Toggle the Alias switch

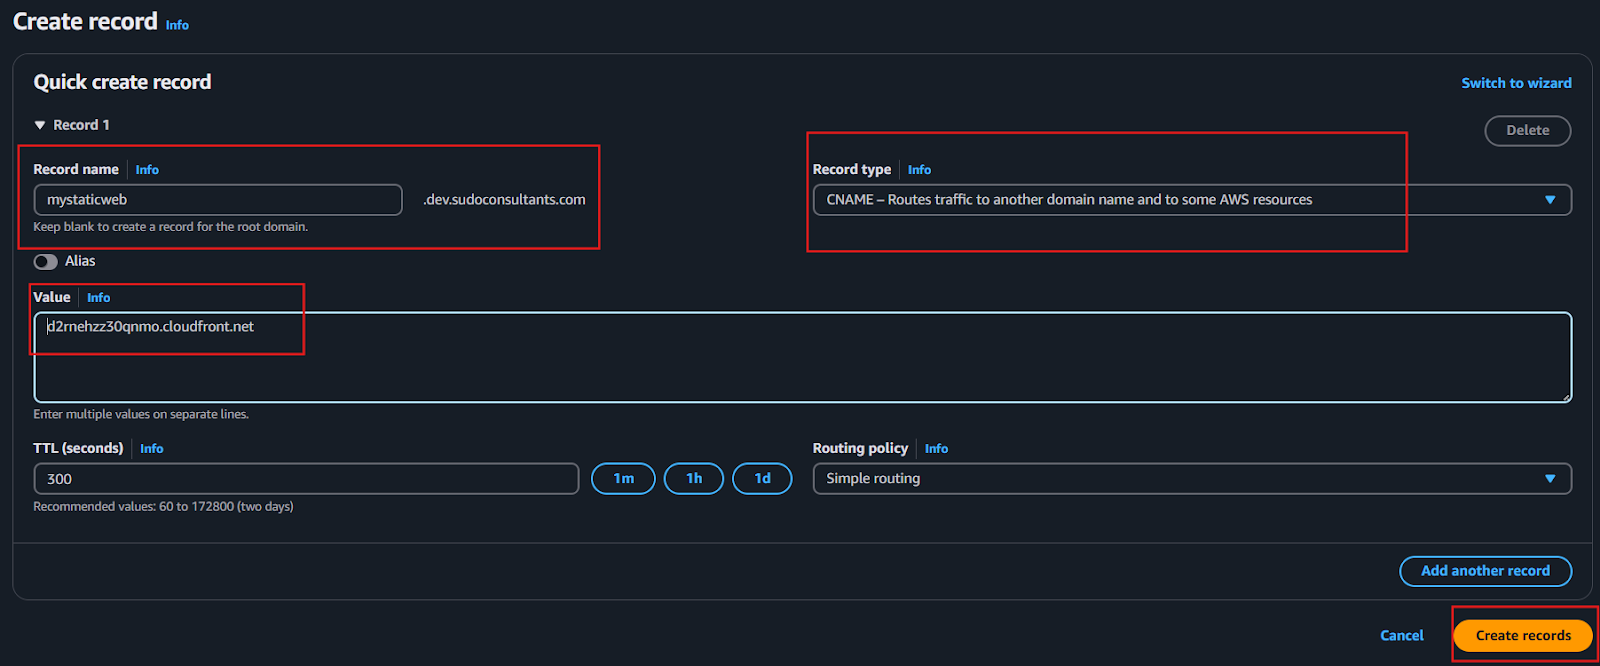[x=45, y=261]
